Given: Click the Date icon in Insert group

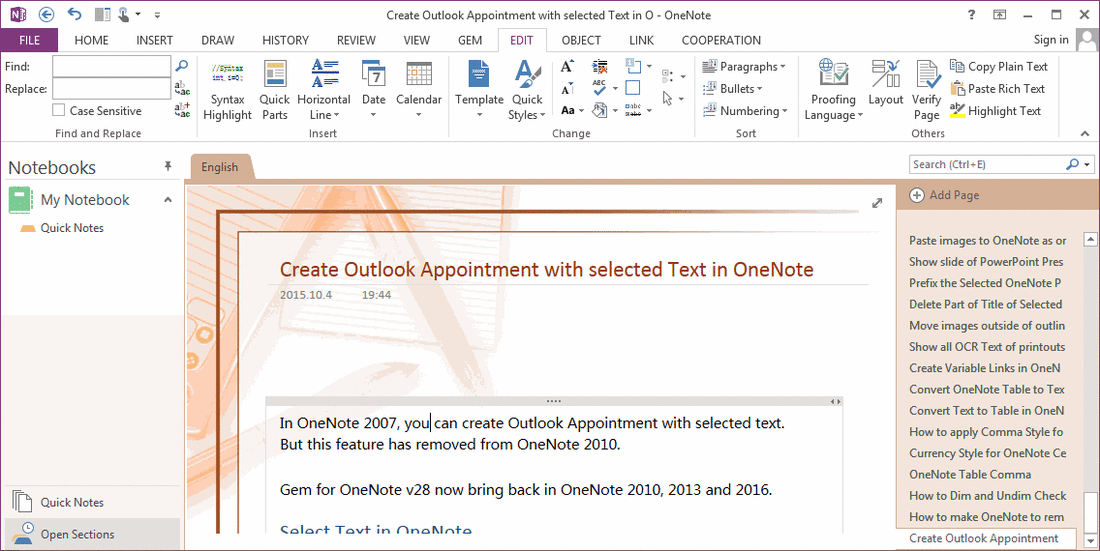Looking at the screenshot, I should (x=373, y=74).
